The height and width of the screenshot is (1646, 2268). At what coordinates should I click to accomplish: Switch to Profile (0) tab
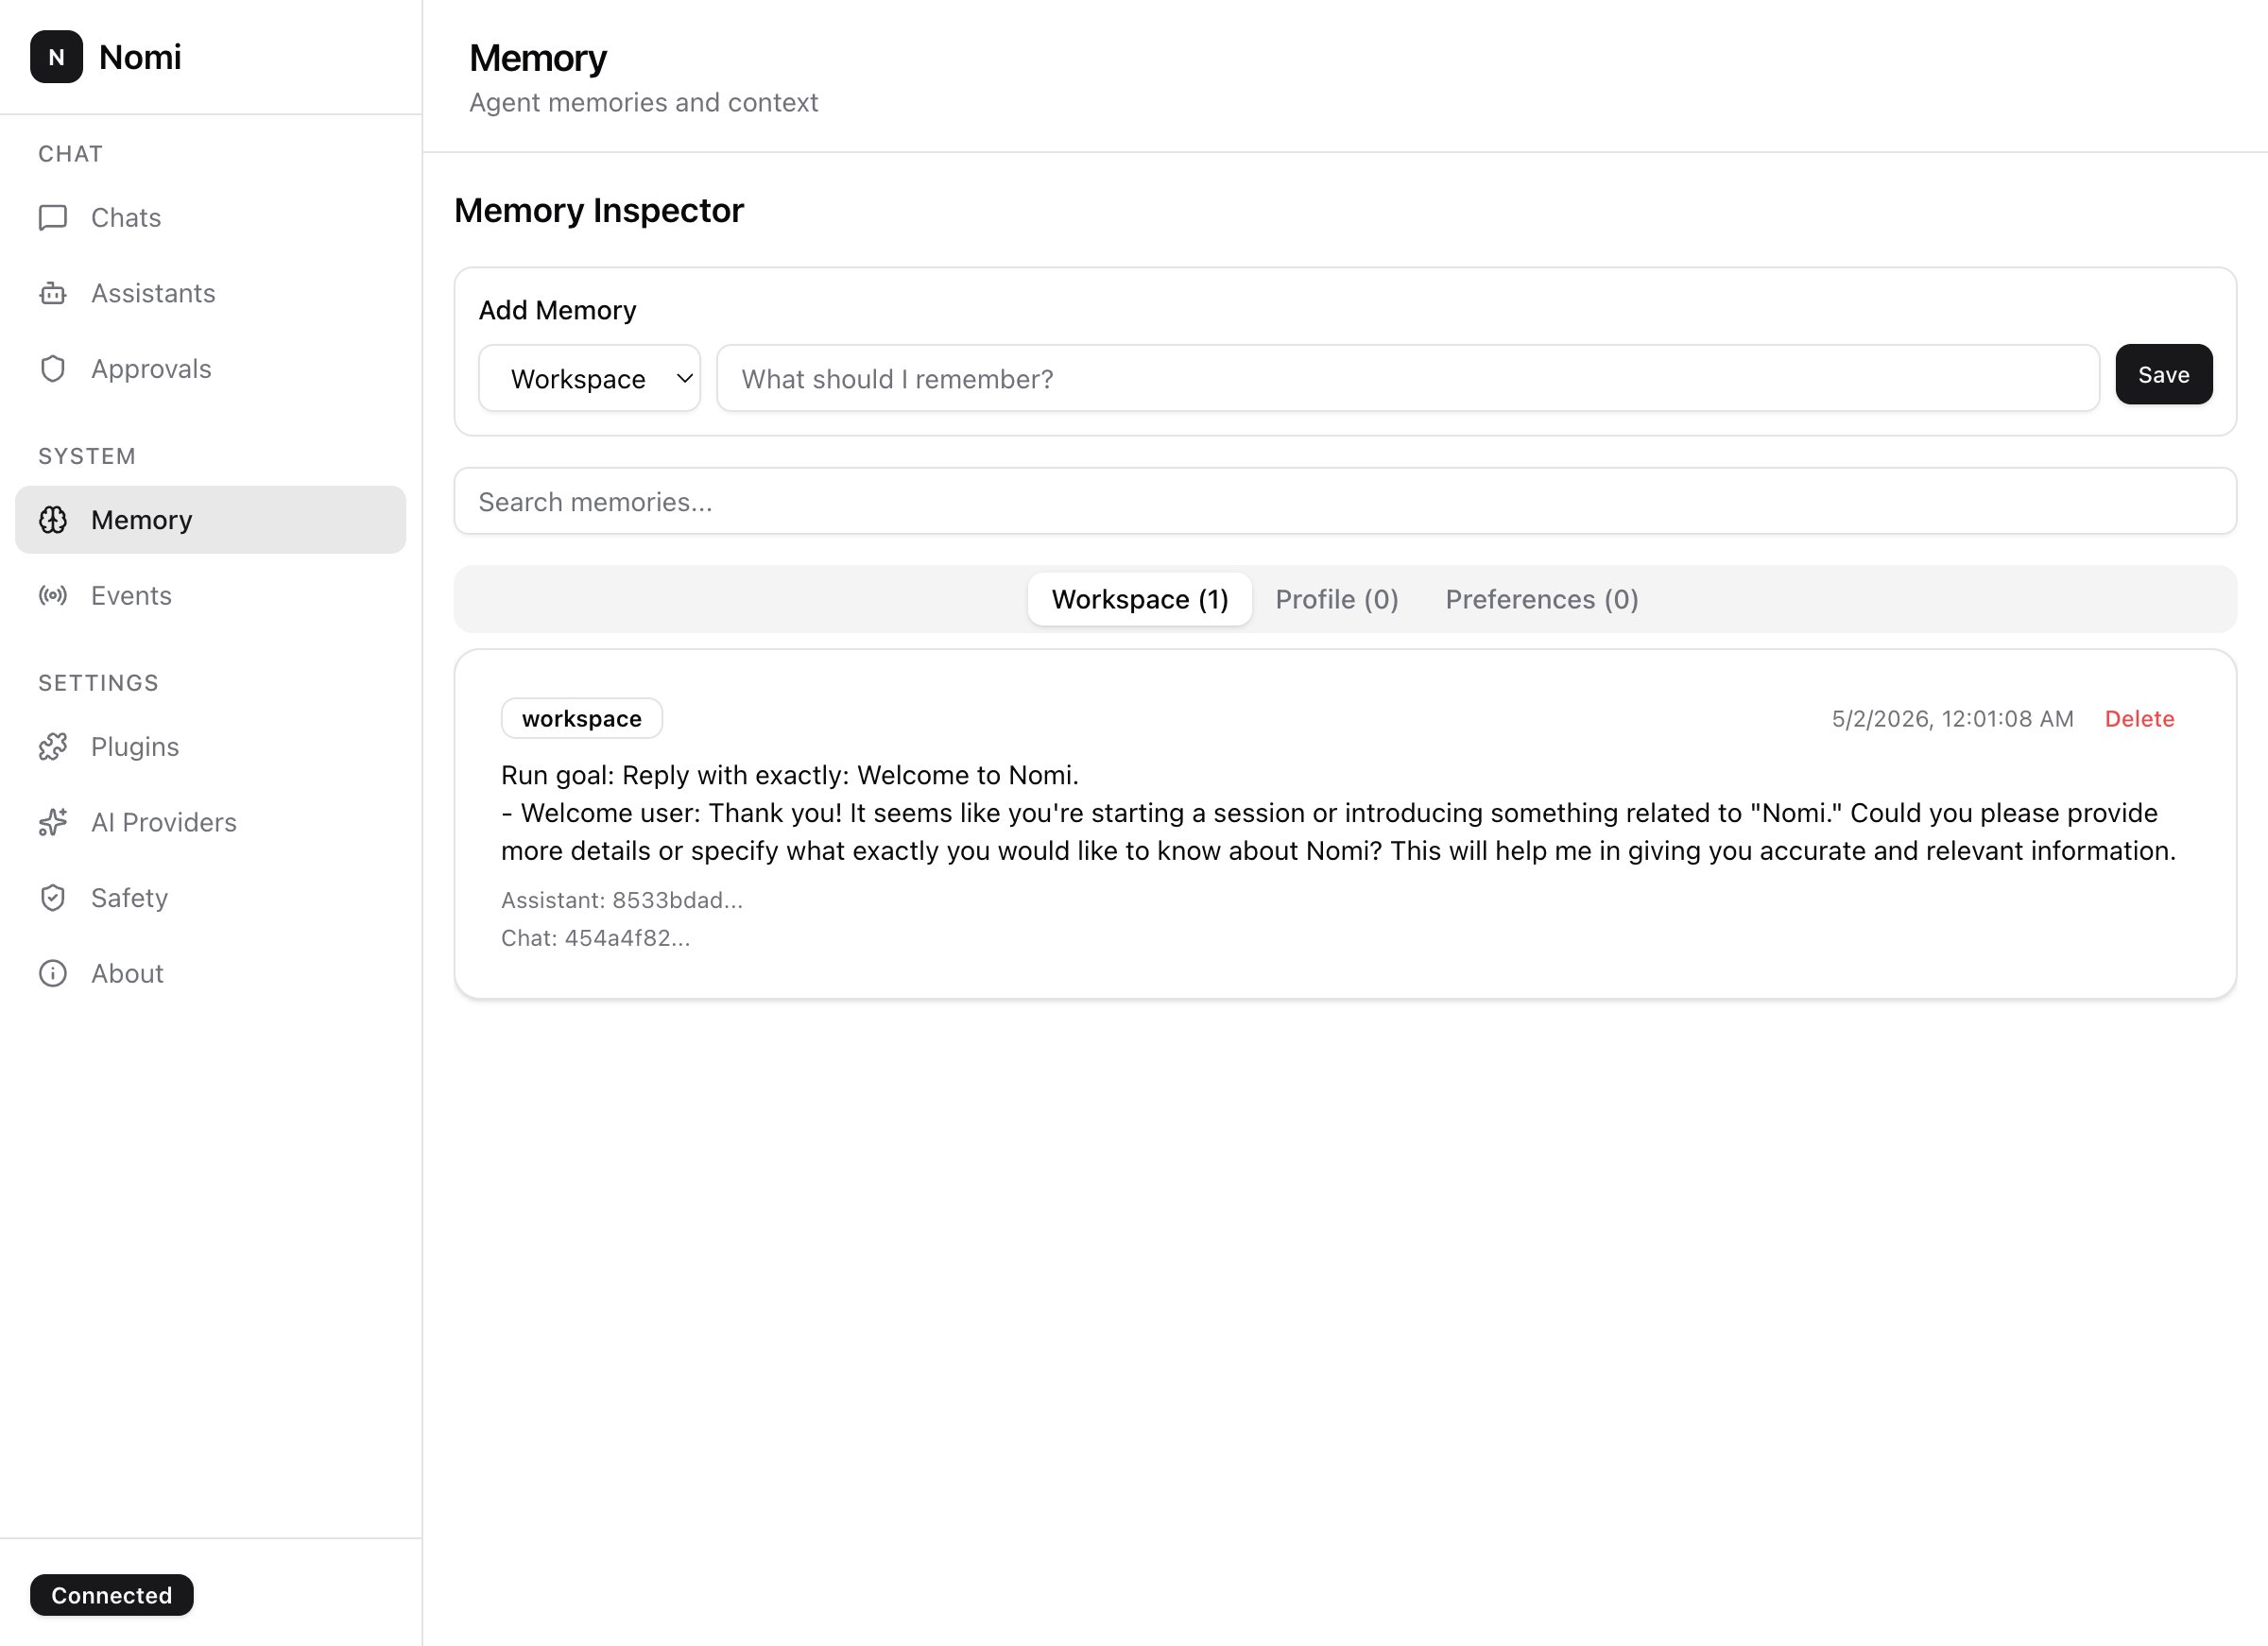coord(1337,600)
